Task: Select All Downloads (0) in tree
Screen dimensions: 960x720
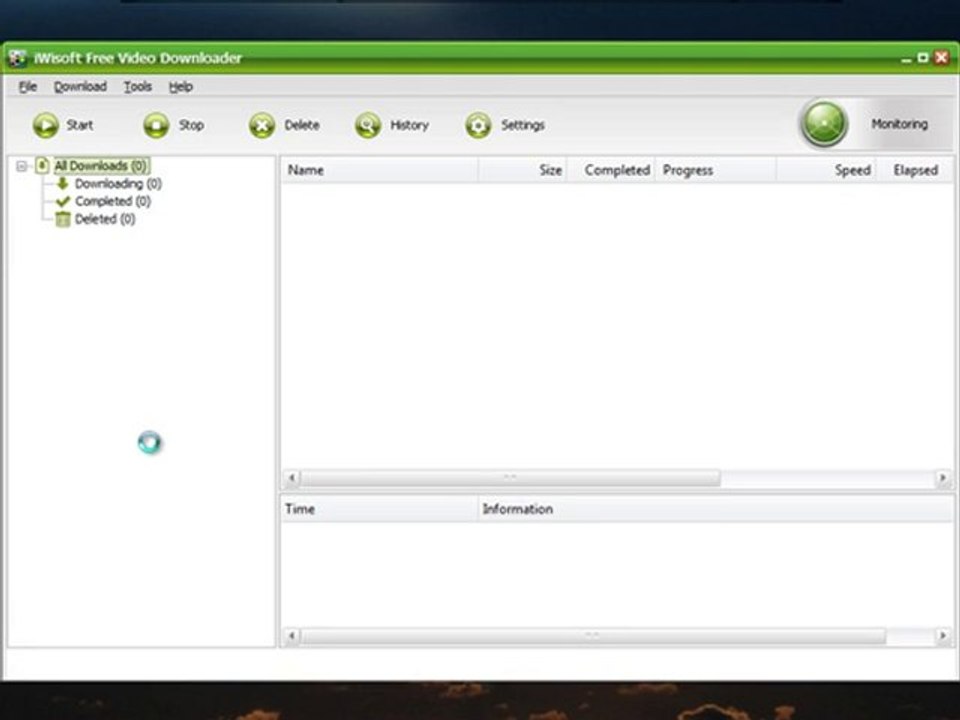Action: pos(101,166)
